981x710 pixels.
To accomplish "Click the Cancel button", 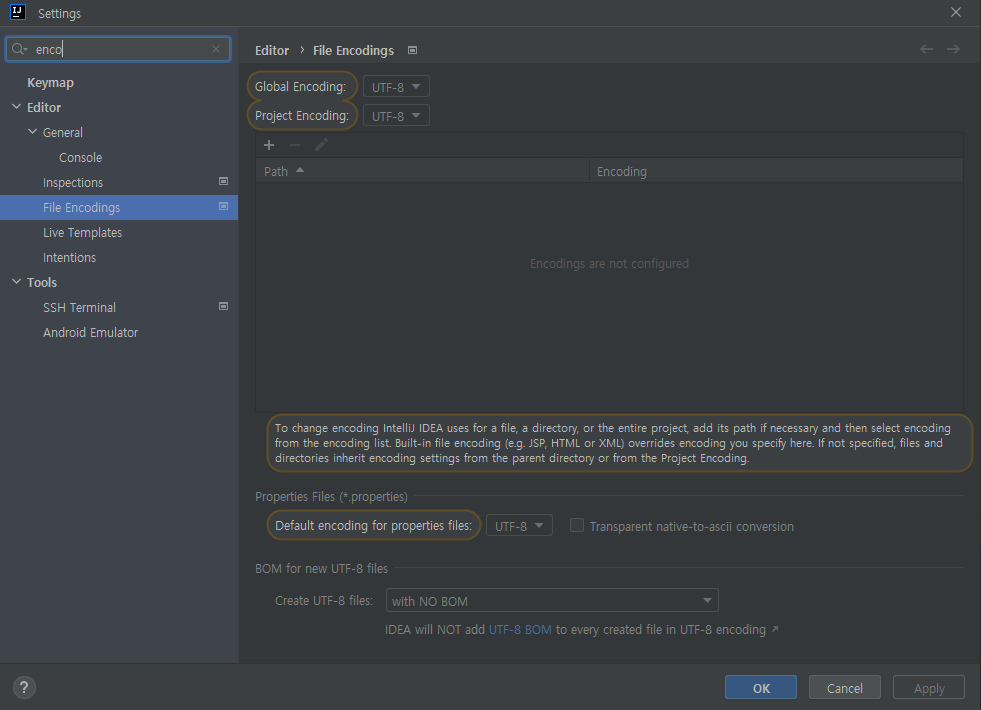I will tap(845, 687).
